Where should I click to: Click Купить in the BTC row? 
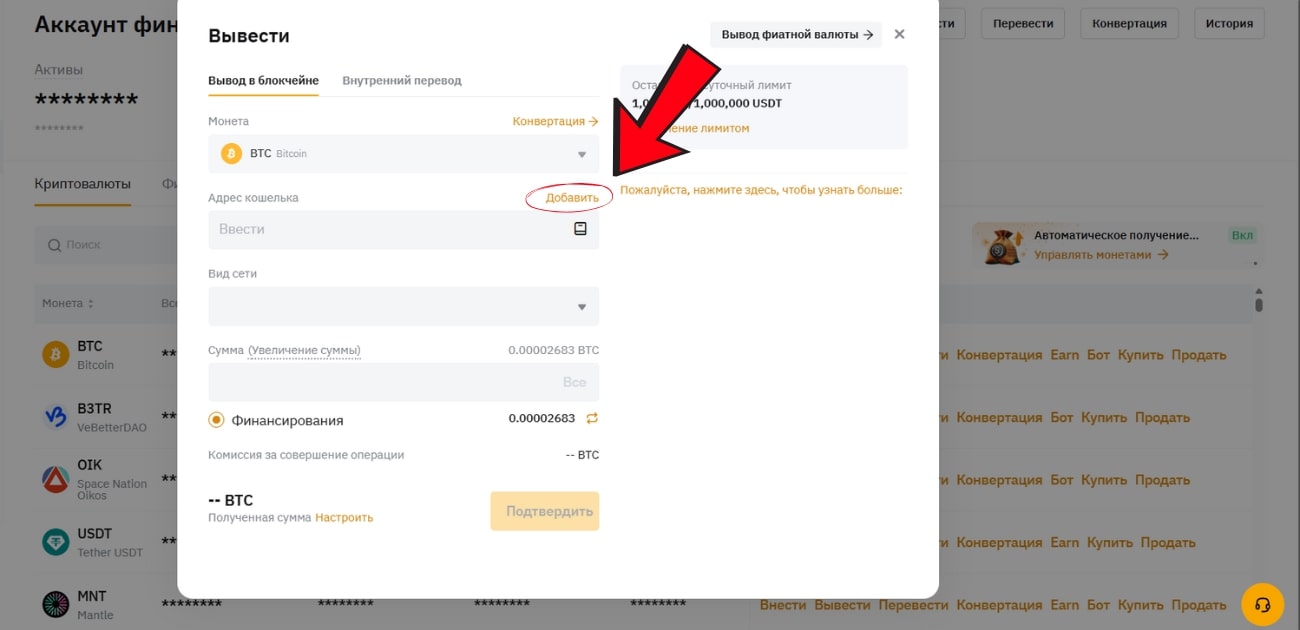pyautogui.click(x=1141, y=355)
